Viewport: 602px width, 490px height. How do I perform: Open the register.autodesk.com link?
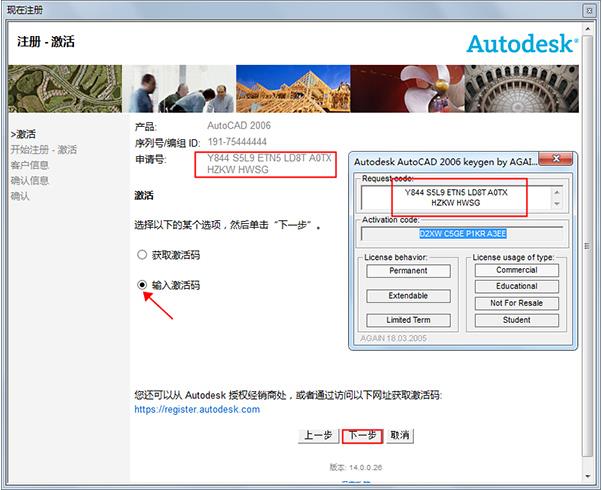coord(197,410)
